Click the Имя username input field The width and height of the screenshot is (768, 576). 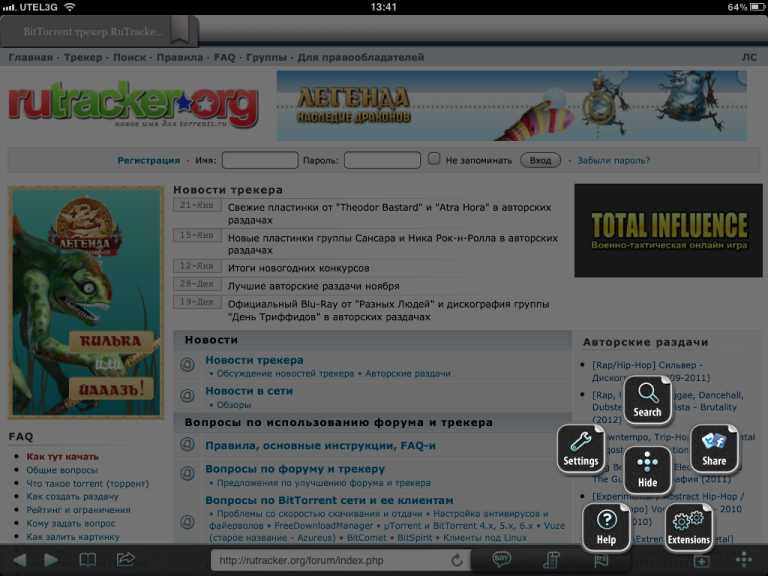coord(260,160)
